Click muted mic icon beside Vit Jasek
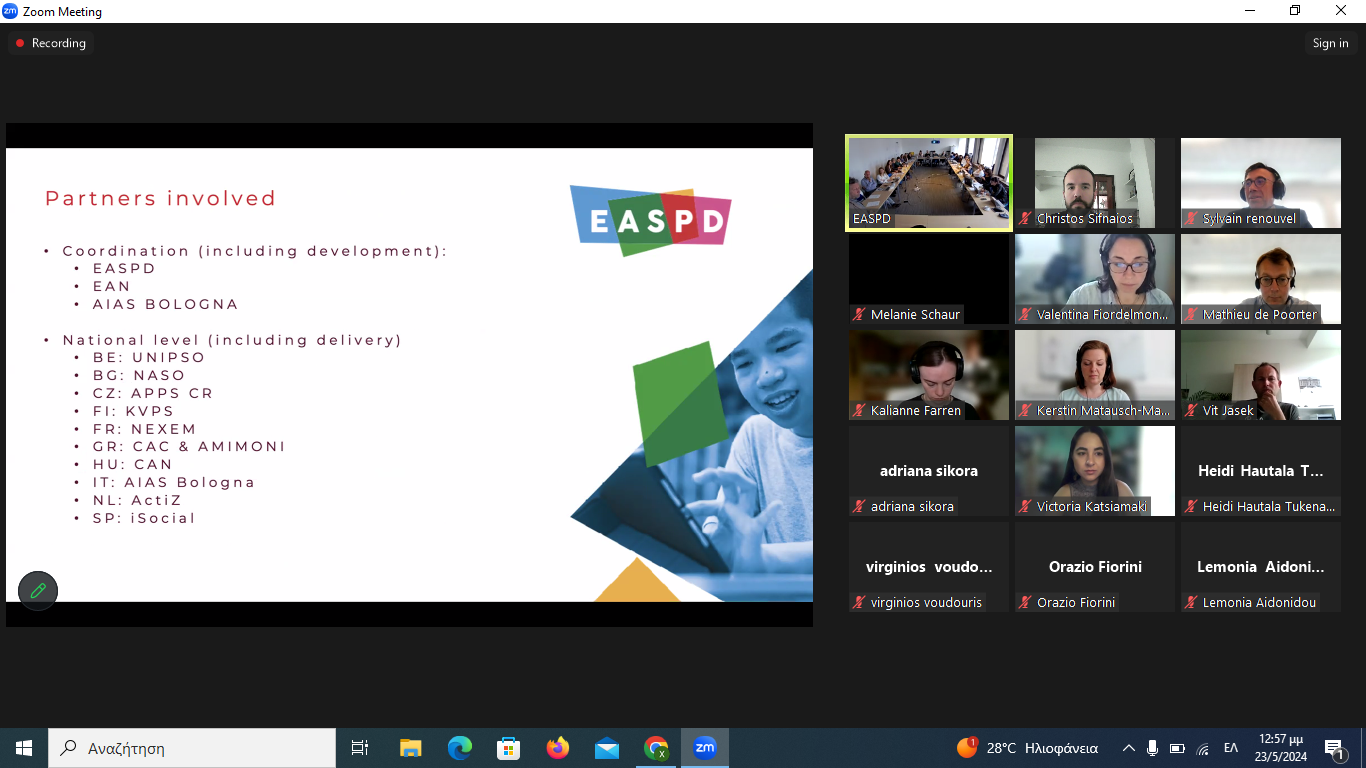This screenshot has height=768, width=1366. (1191, 410)
